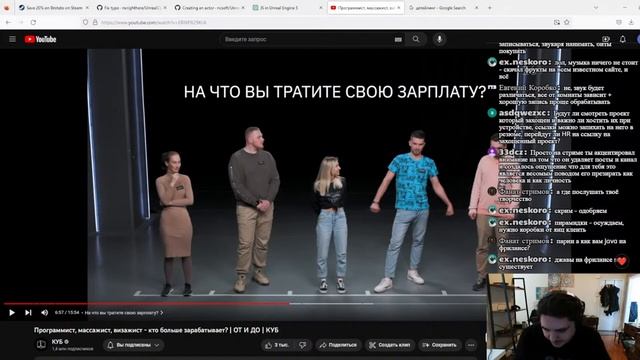Viewport: 640px width, 360px height.
Task: Open the on-screen keyboard icon in search
Action: [x=398, y=39]
